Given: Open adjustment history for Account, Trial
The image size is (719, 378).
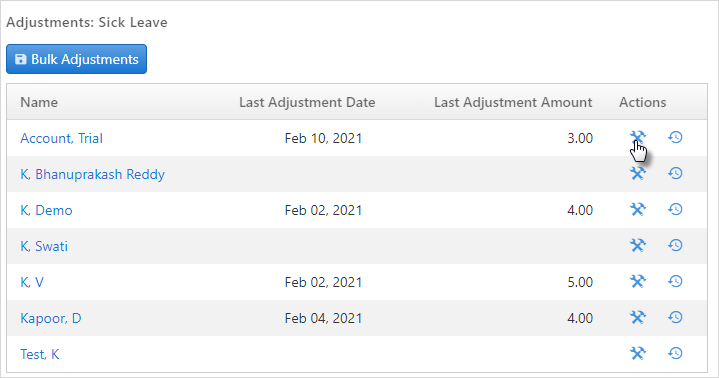Looking at the screenshot, I should click(675, 137).
